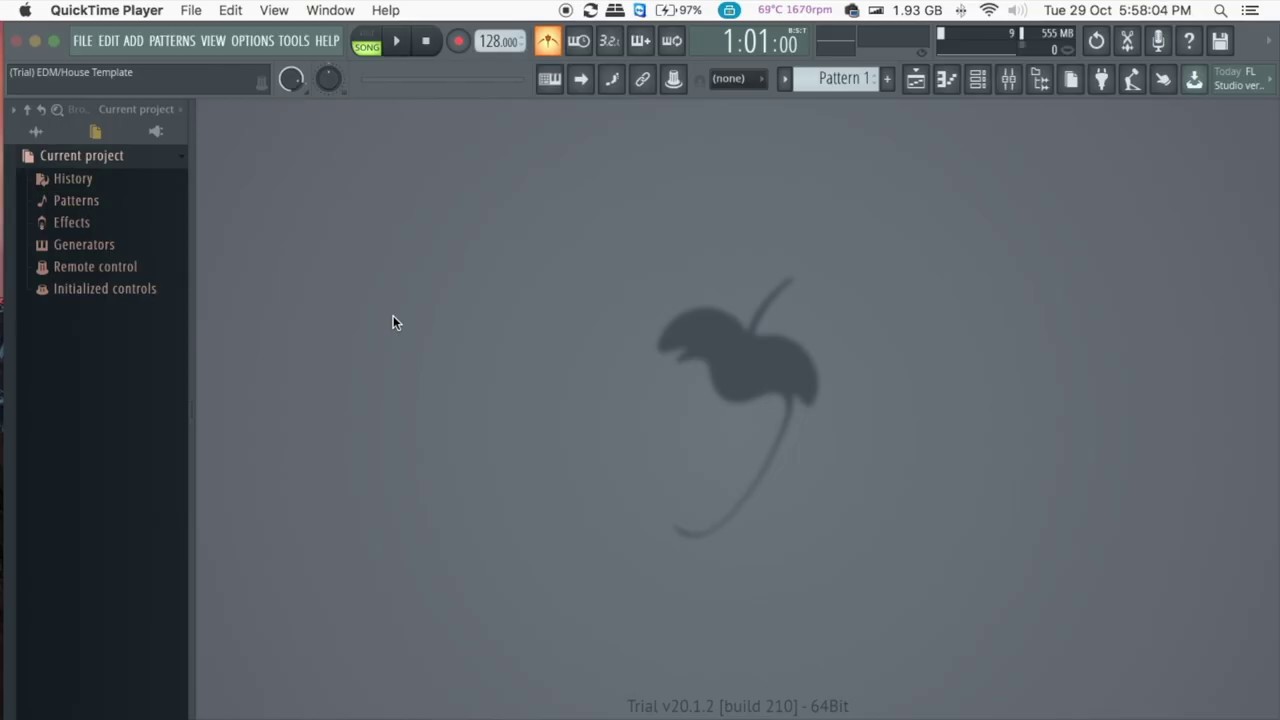Click the multilink to controllers chain icon
This screenshot has width=1280, height=720.
point(643,79)
